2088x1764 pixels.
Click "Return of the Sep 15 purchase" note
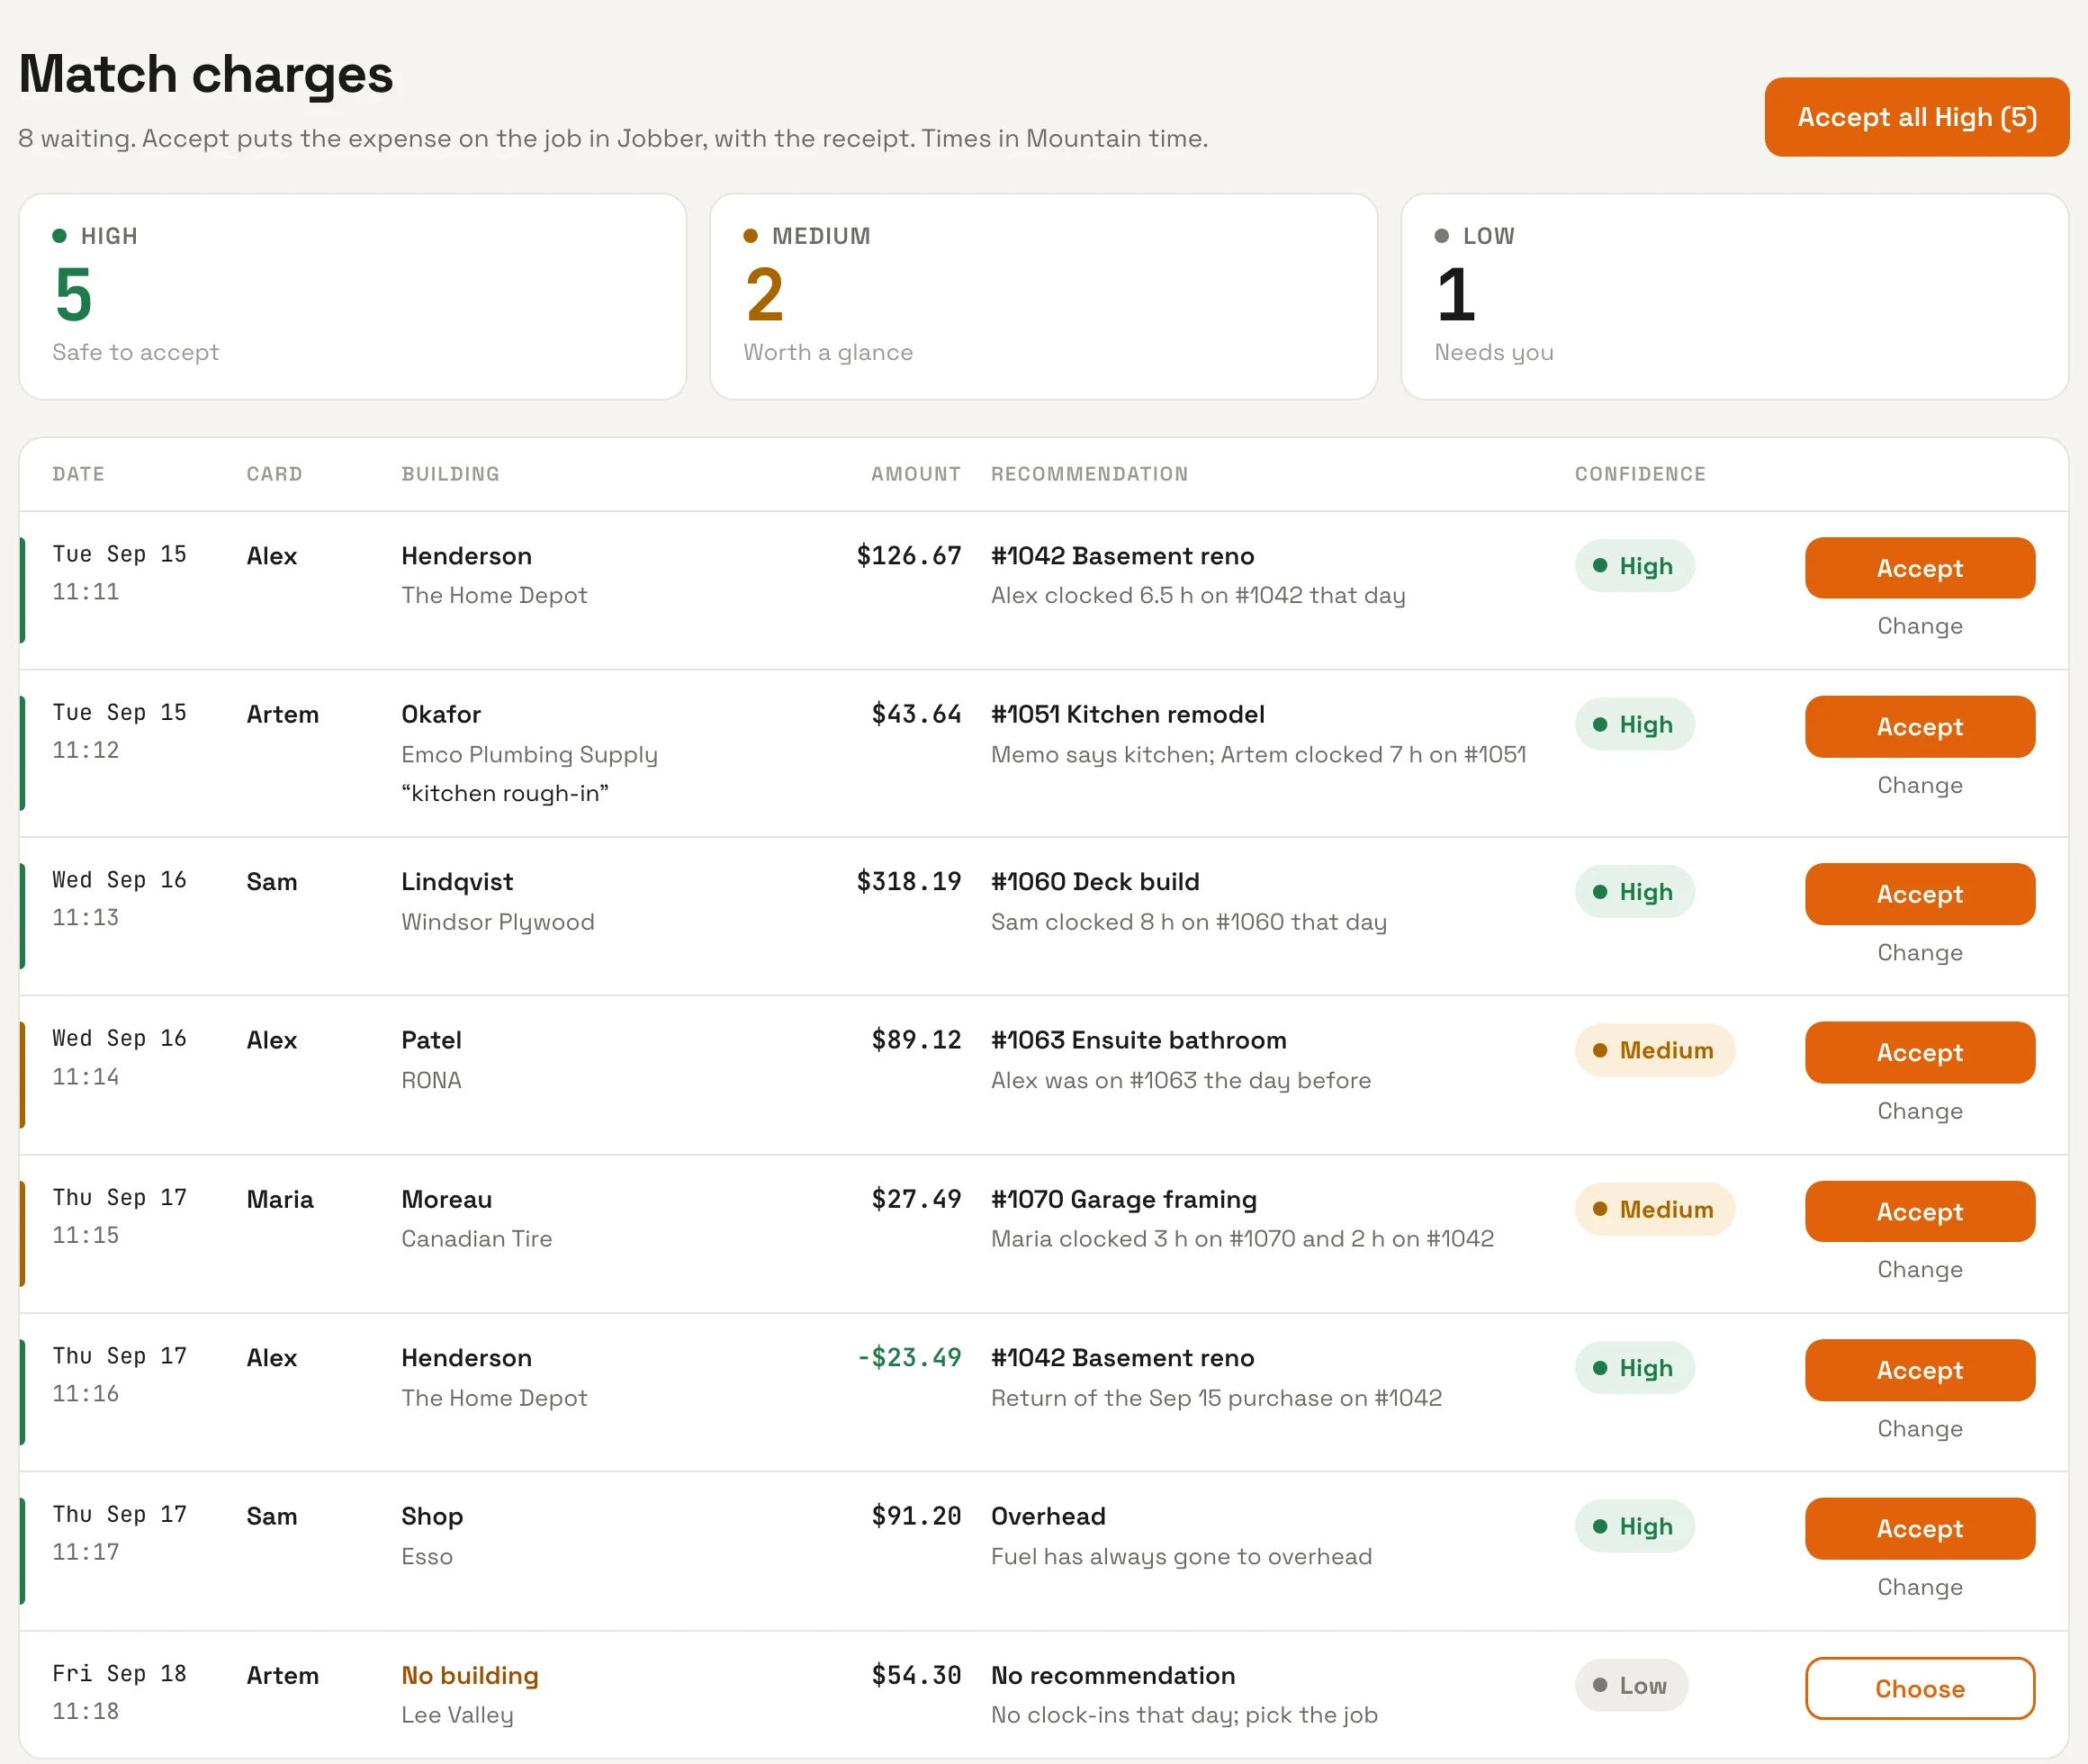coord(1216,1397)
